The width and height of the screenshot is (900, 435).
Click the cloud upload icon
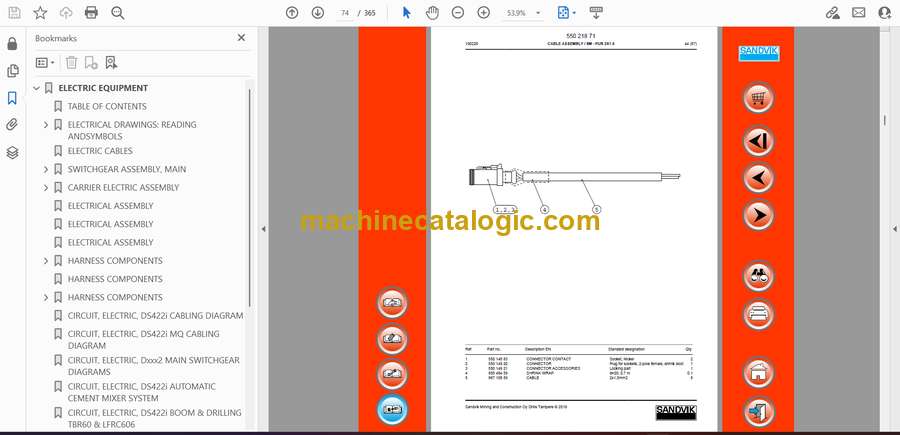click(66, 13)
